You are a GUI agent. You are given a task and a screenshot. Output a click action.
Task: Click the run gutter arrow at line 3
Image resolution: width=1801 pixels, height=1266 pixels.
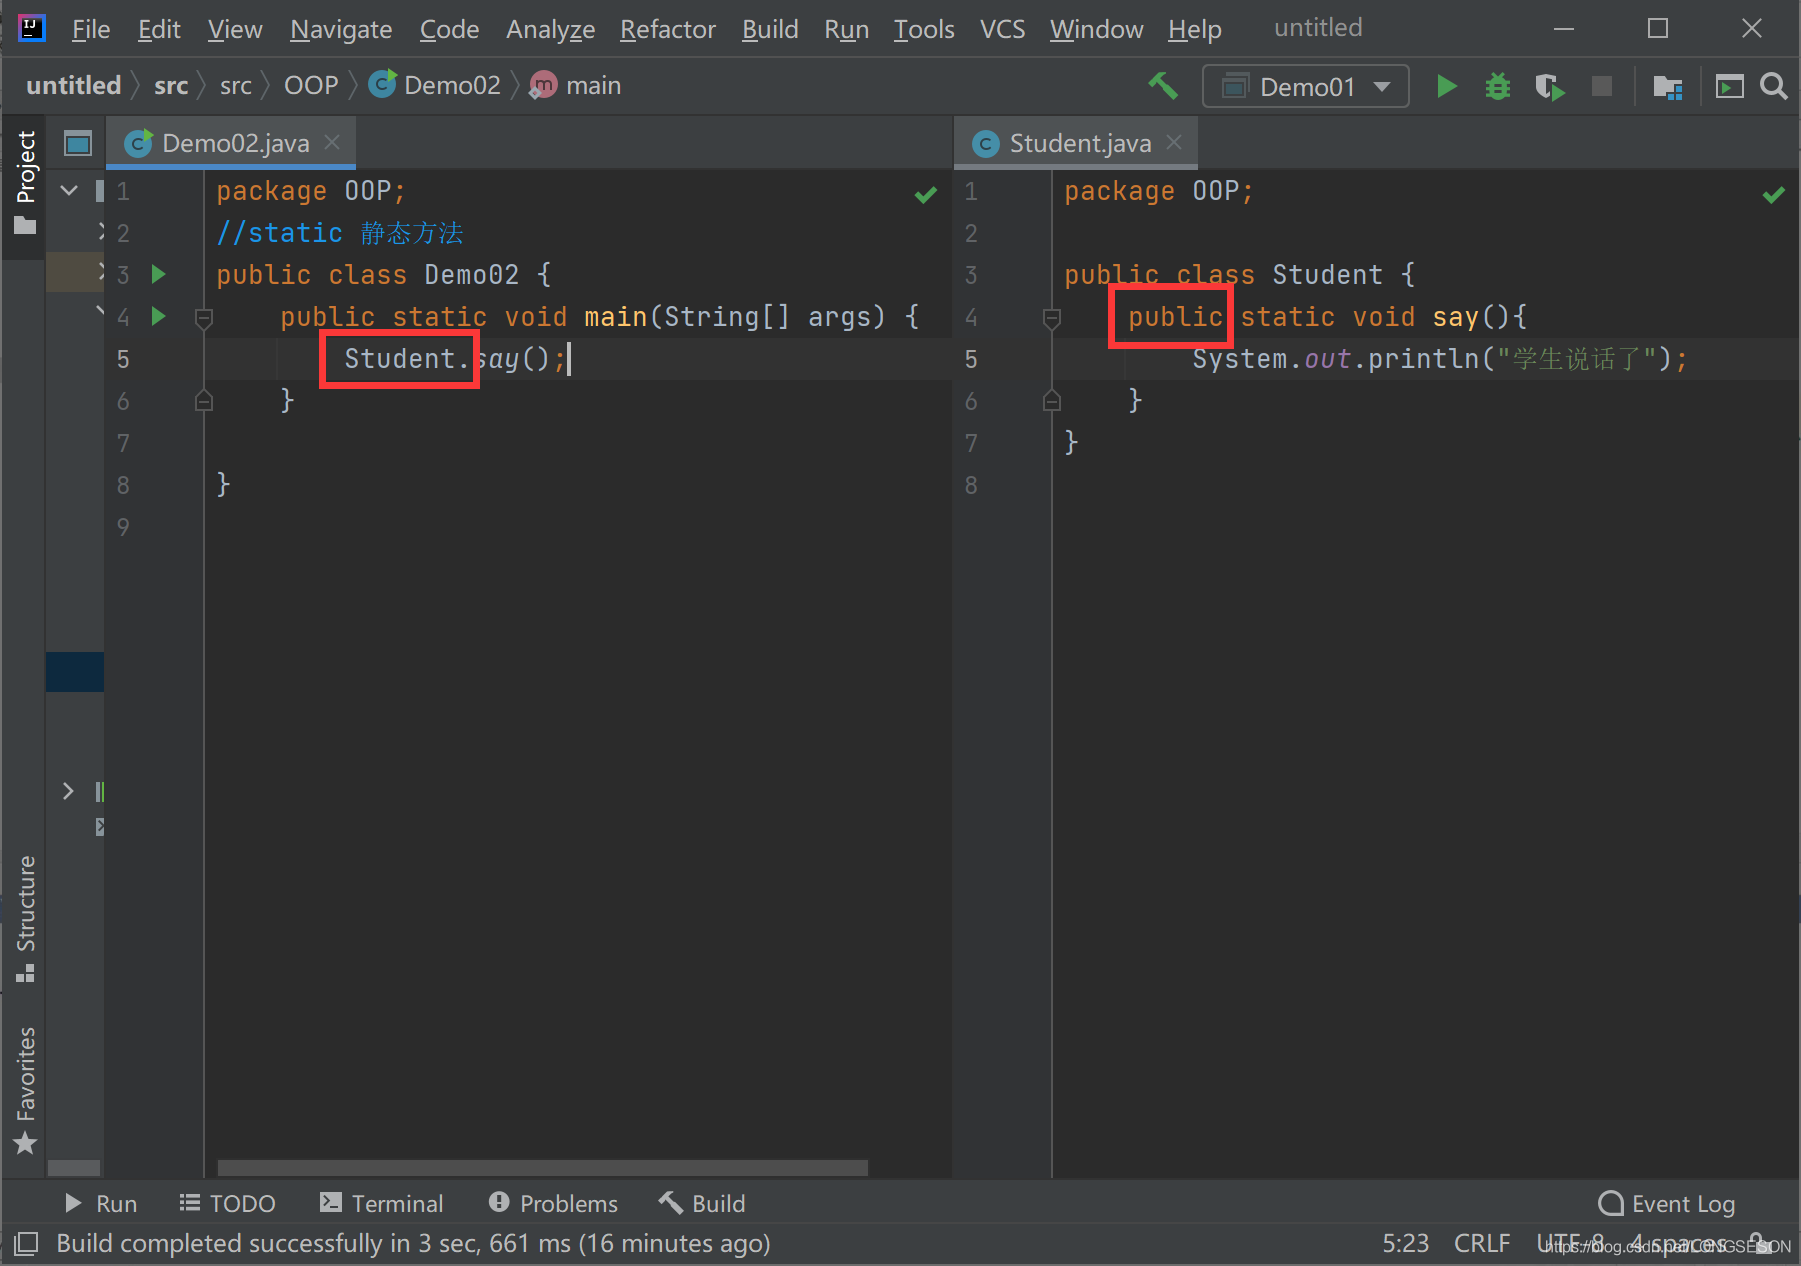click(x=158, y=274)
